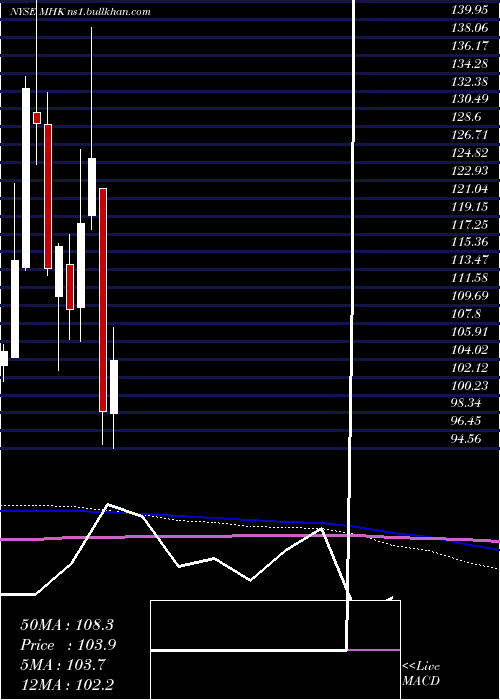Click the 121.04 price axis label

(x=470, y=189)
